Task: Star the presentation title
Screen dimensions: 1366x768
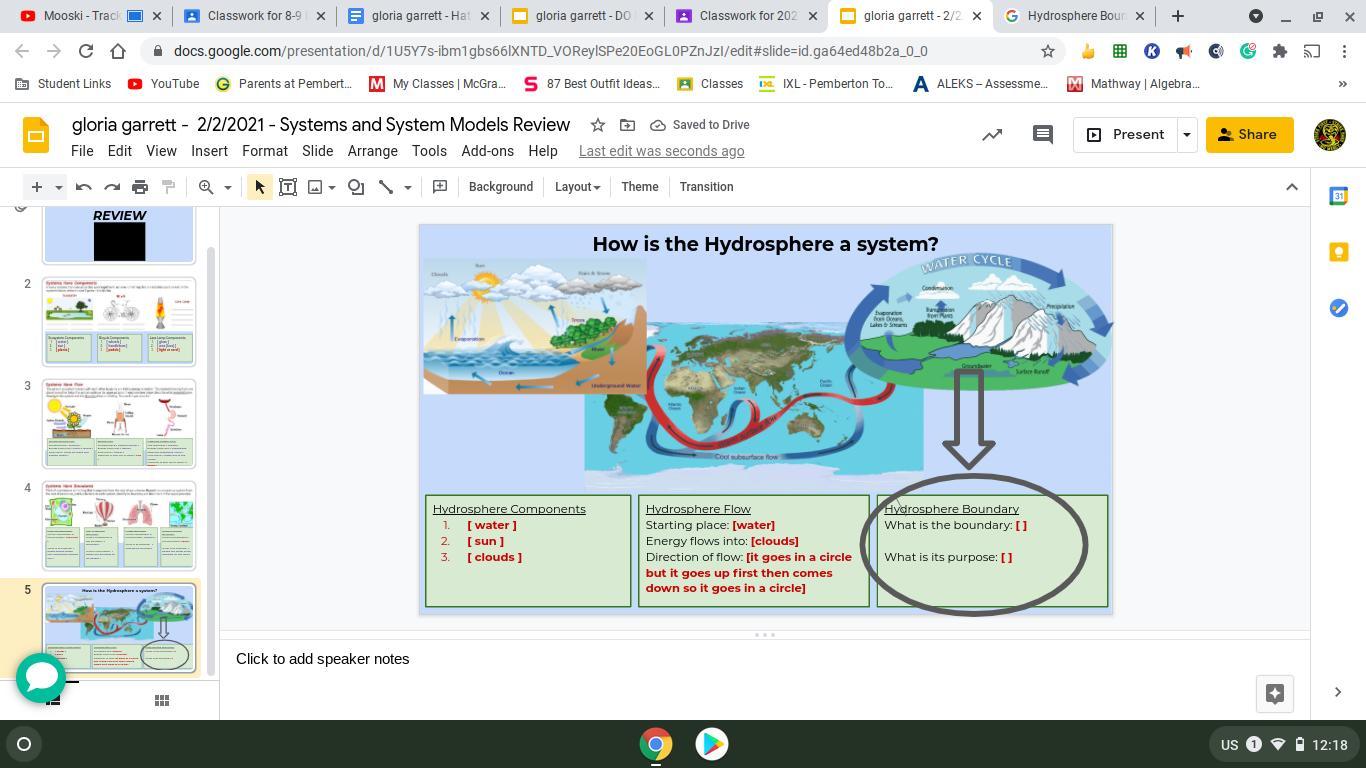Action: coord(597,125)
